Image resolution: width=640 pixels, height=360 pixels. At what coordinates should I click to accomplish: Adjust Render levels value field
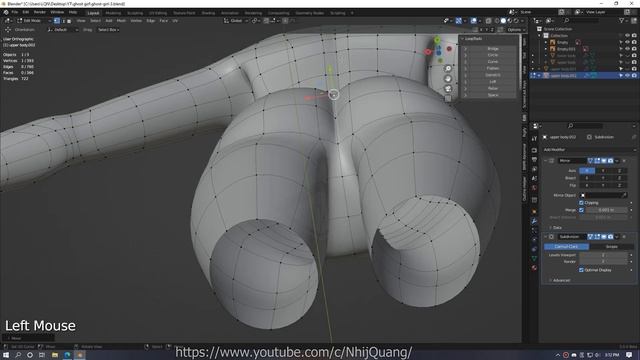603,262
